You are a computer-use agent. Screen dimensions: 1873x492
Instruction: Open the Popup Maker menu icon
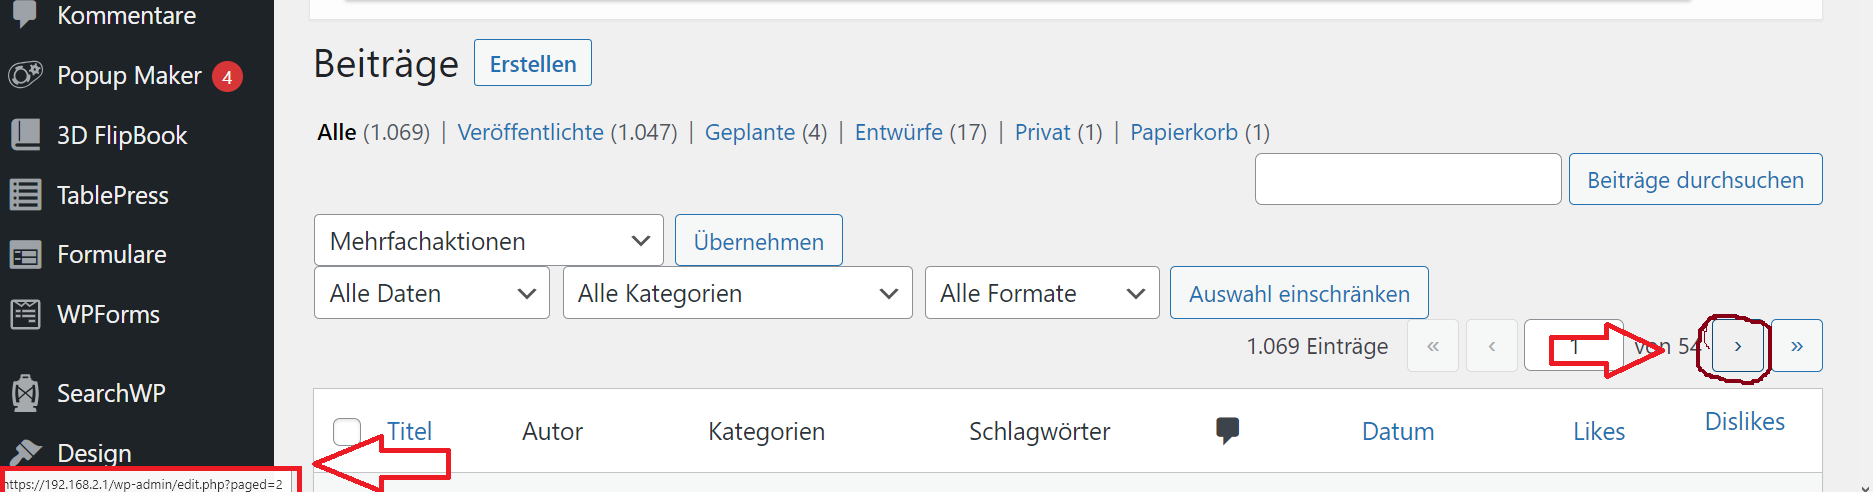26,75
